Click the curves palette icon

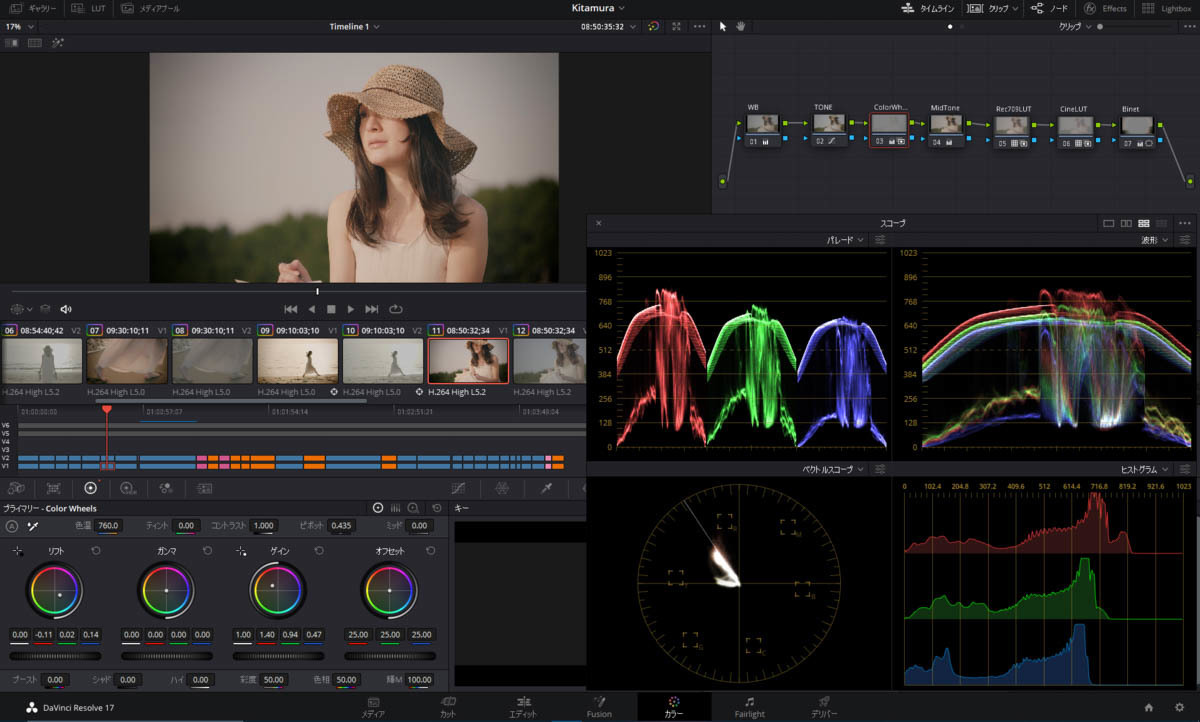(458, 488)
